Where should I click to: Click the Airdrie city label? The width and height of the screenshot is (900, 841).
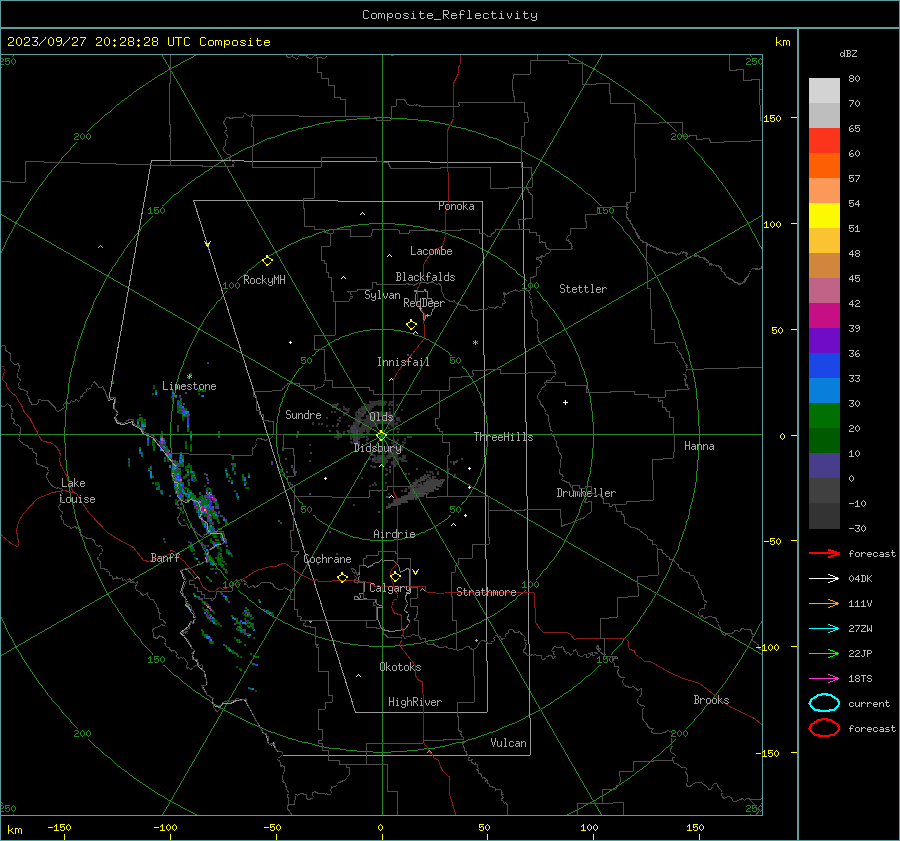[x=394, y=534]
